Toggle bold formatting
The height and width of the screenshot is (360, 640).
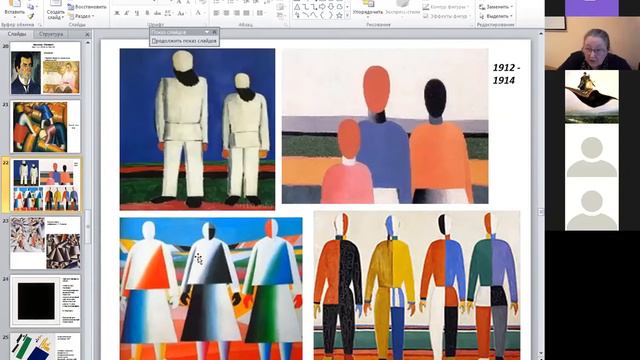[117, 13]
